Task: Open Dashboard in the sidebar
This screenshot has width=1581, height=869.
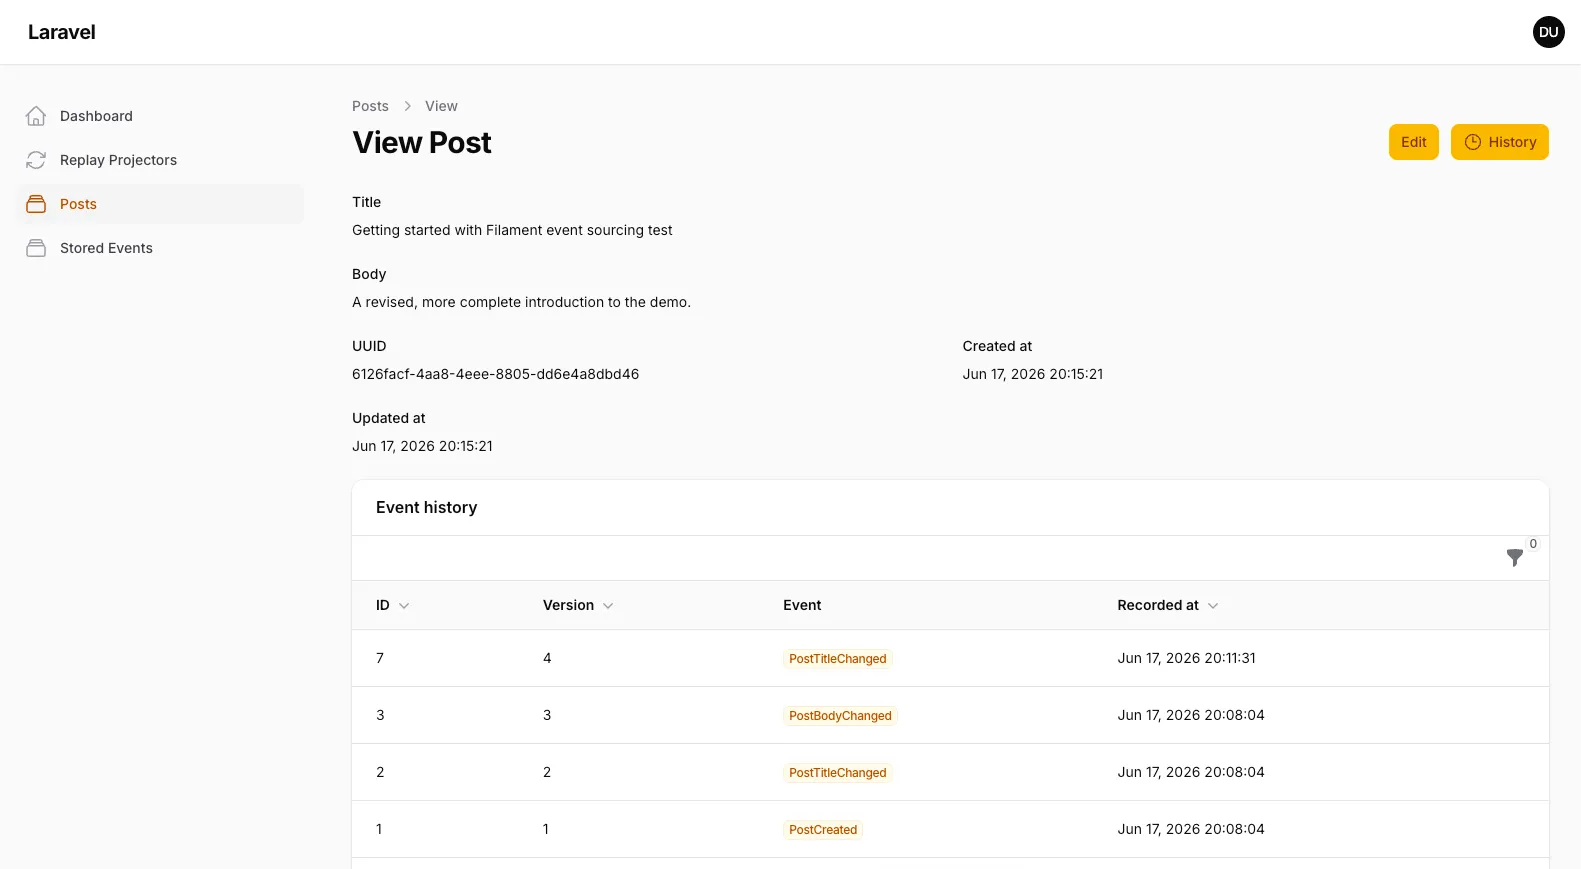Action: point(160,116)
